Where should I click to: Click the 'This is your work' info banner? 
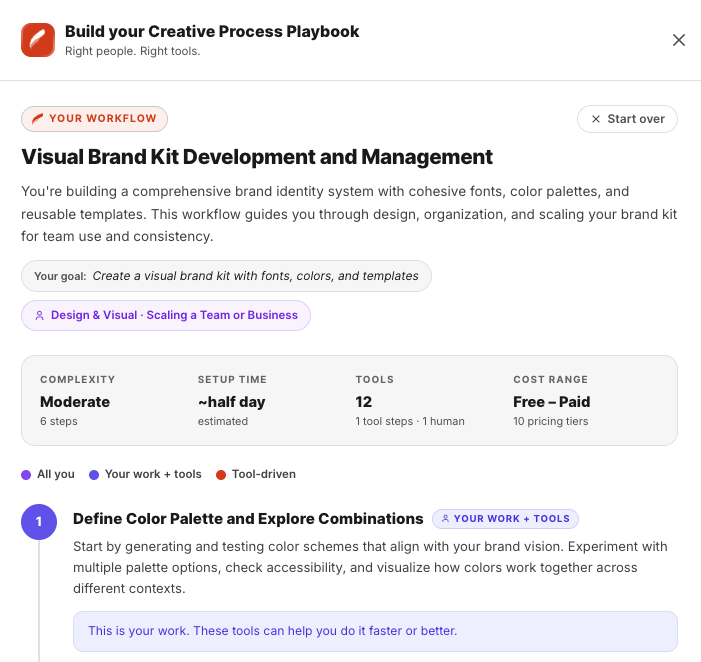(x=375, y=631)
